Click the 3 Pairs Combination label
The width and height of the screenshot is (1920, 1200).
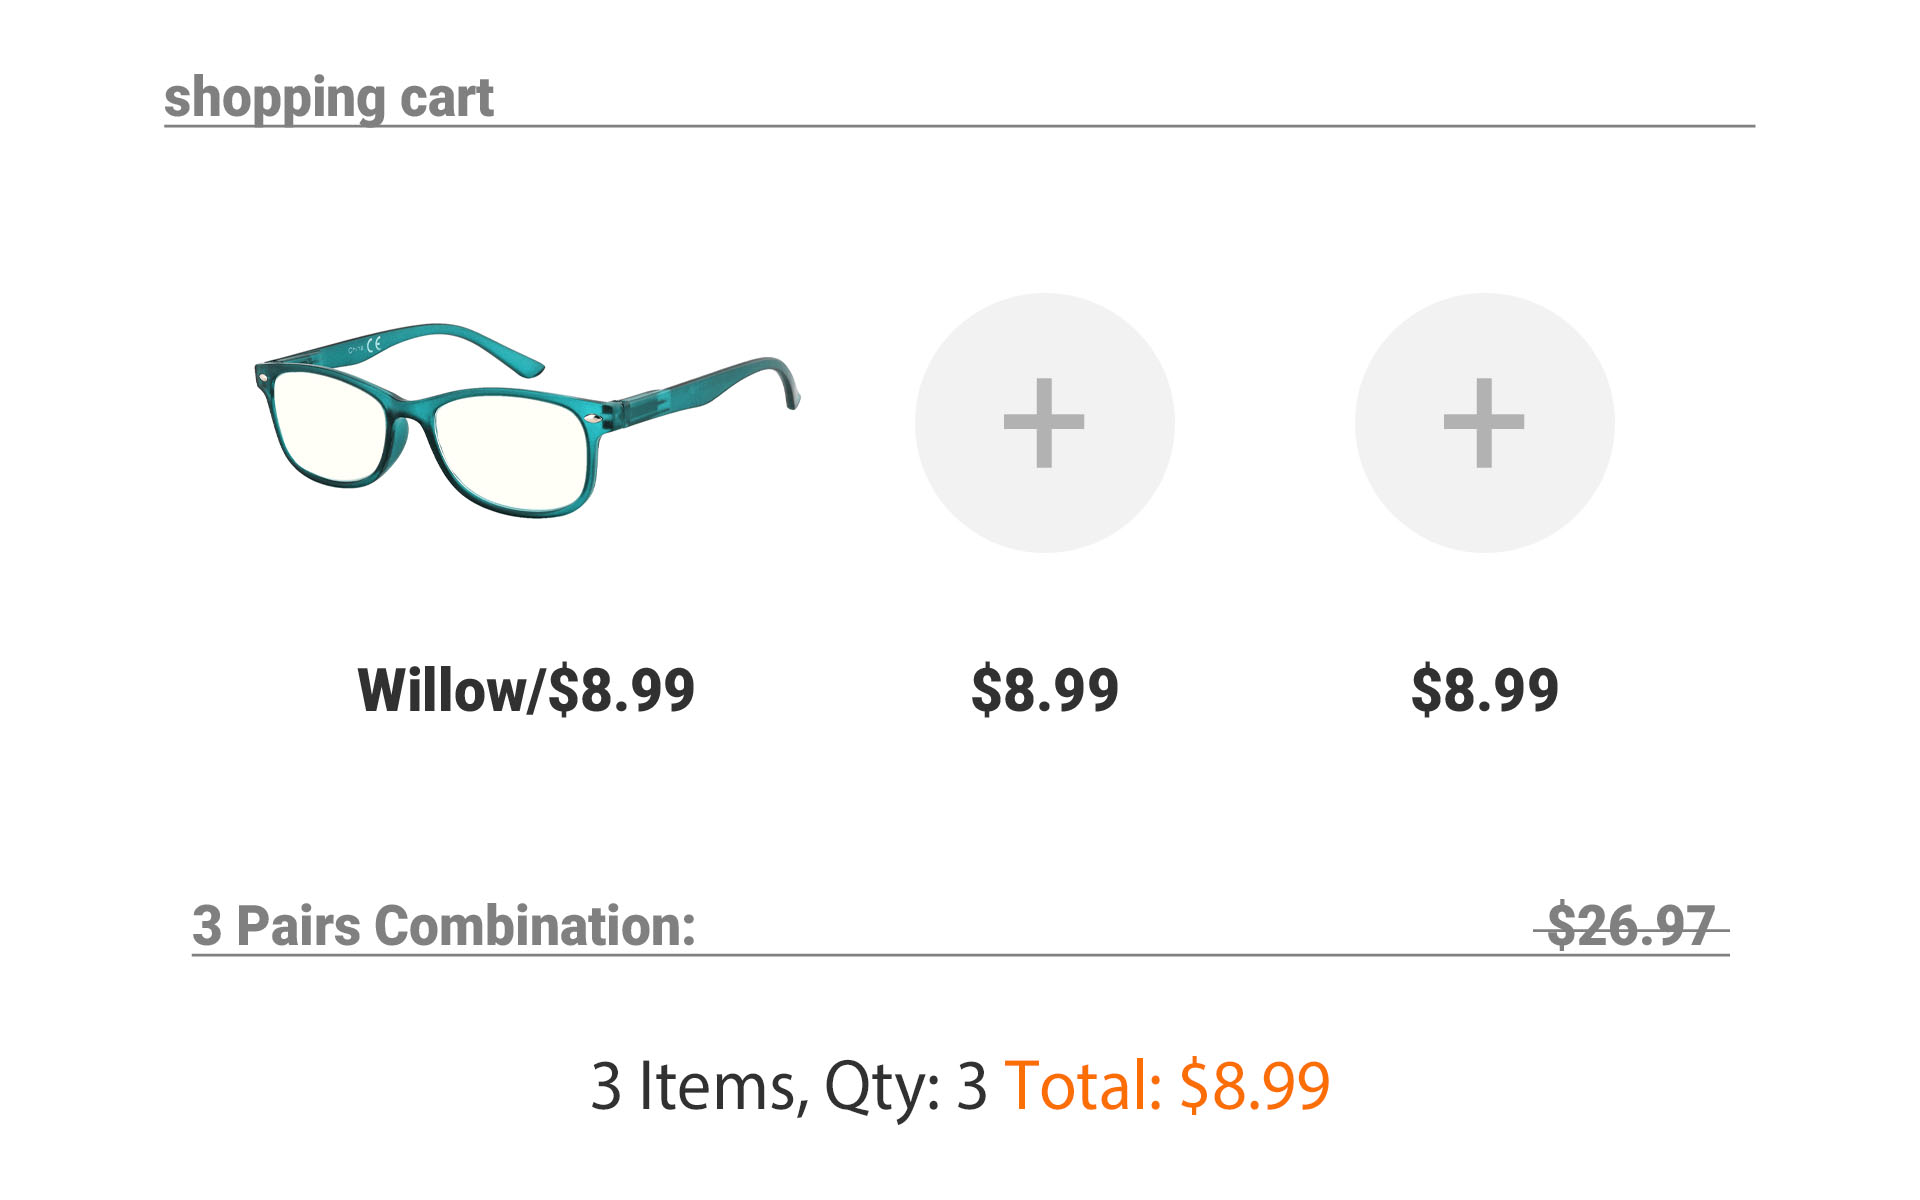coord(443,925)
